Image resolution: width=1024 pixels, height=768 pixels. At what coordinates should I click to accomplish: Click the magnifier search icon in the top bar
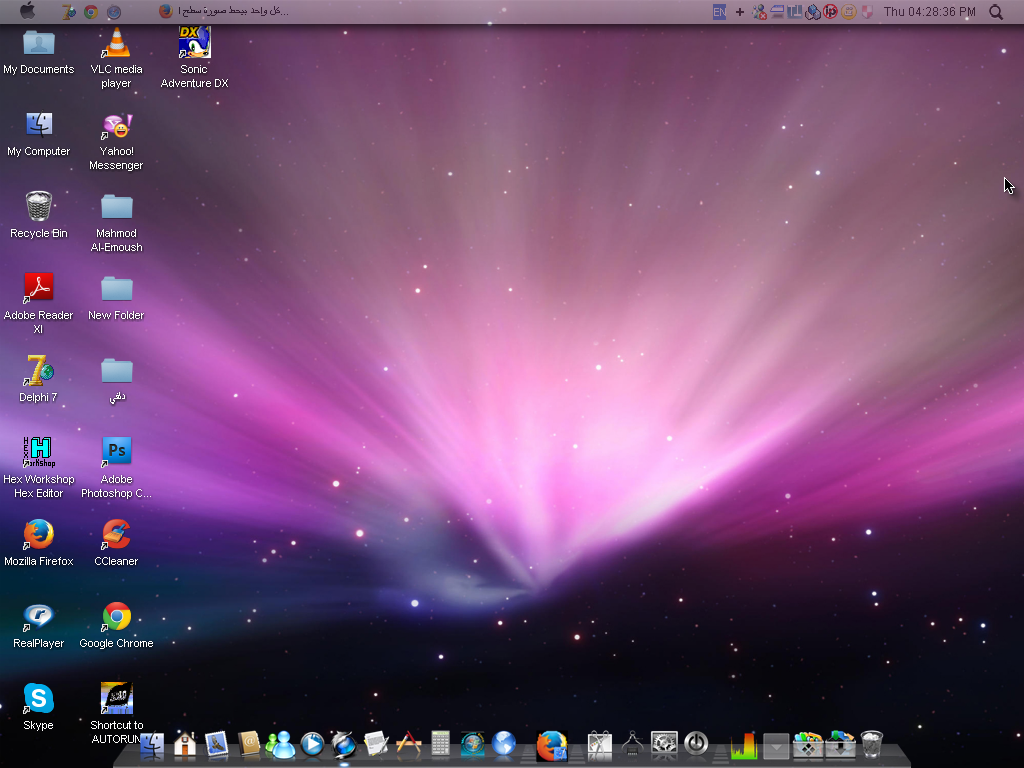tap(996, 12)
